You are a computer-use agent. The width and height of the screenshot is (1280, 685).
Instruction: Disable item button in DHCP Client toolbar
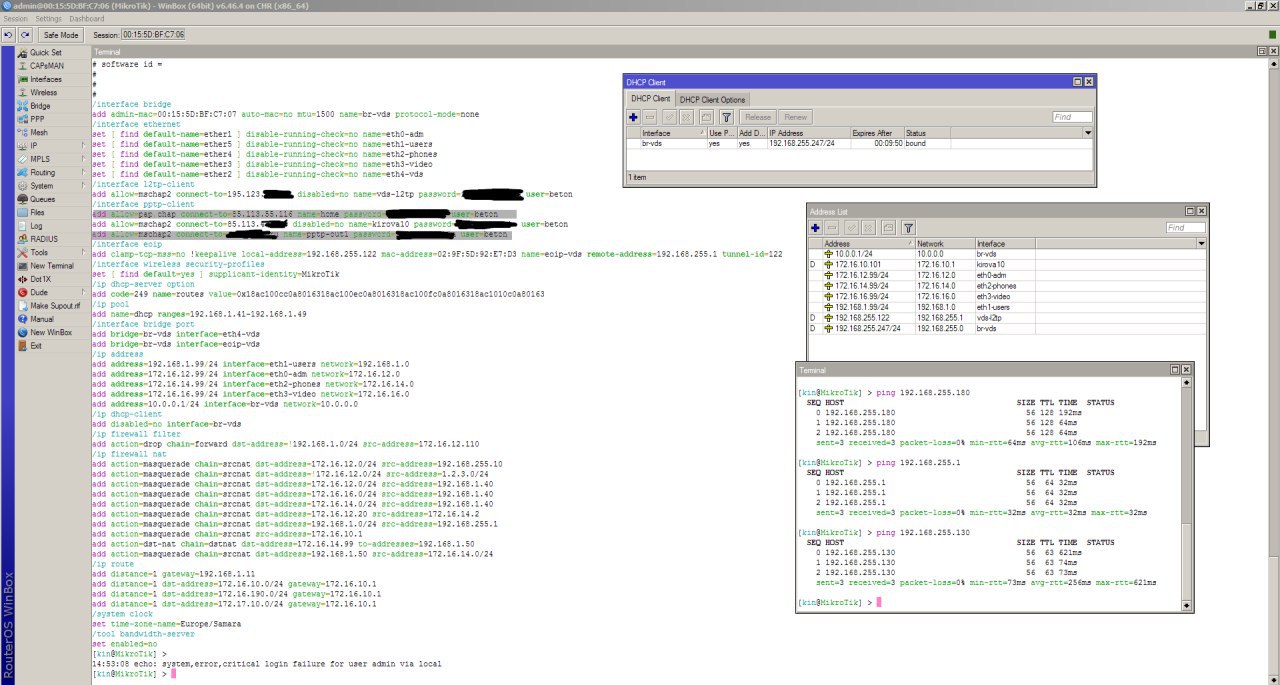[x=685, y=117]
